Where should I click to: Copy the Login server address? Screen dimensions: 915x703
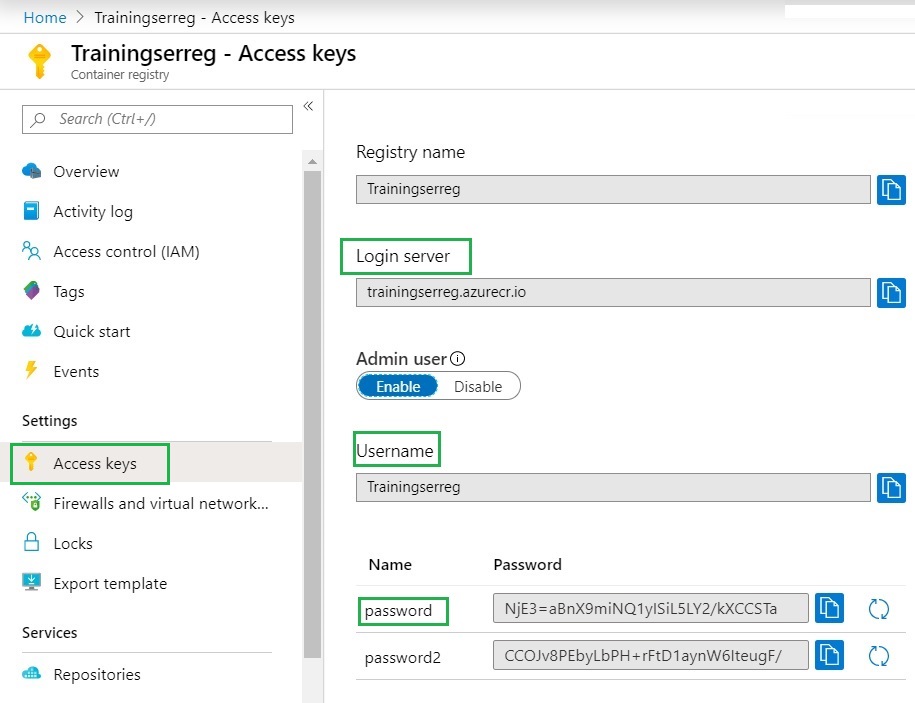coord(891,292)
